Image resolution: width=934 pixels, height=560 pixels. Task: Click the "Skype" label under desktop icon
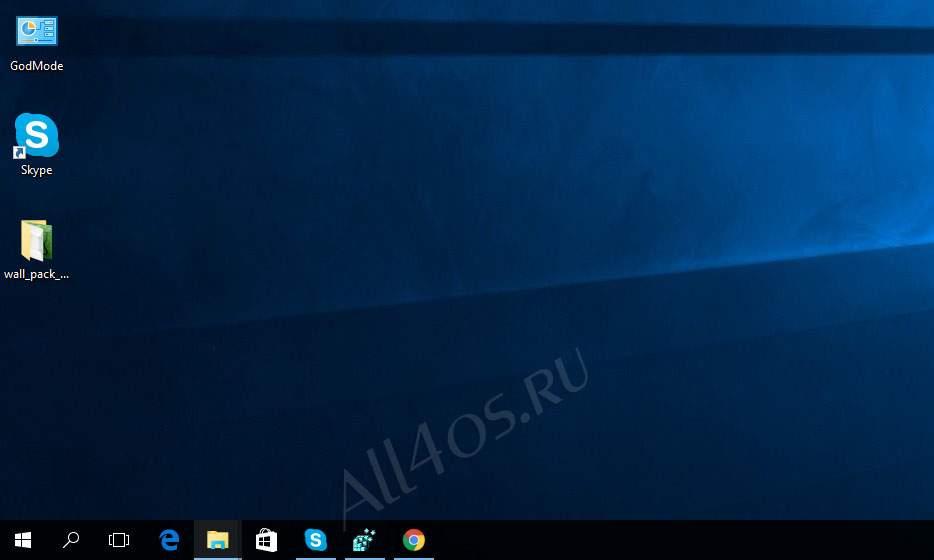click(36, 170)
